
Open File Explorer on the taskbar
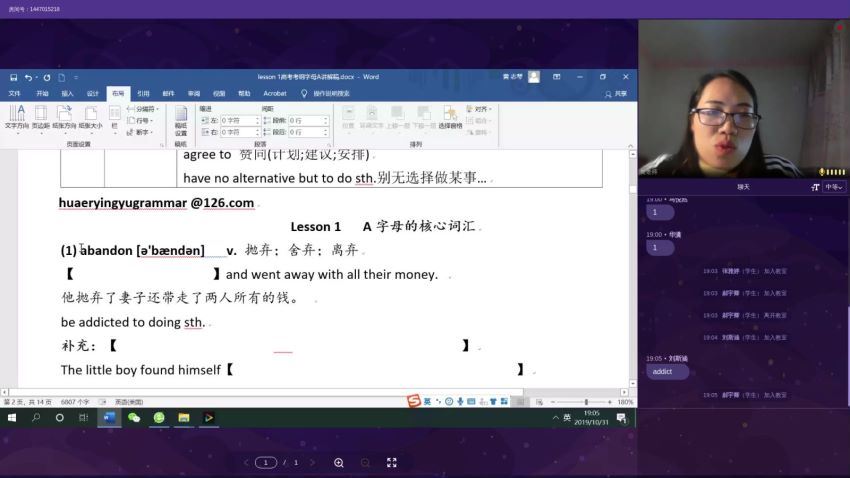pos(184,417)
